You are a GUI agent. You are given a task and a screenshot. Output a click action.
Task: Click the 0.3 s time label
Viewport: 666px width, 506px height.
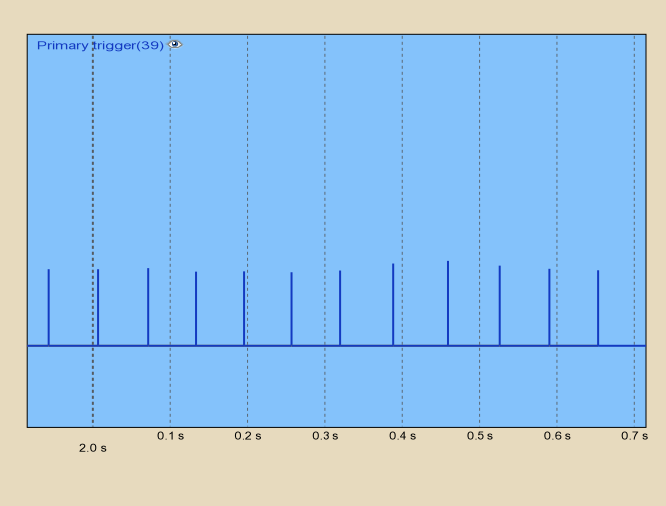tap(324, 436)
